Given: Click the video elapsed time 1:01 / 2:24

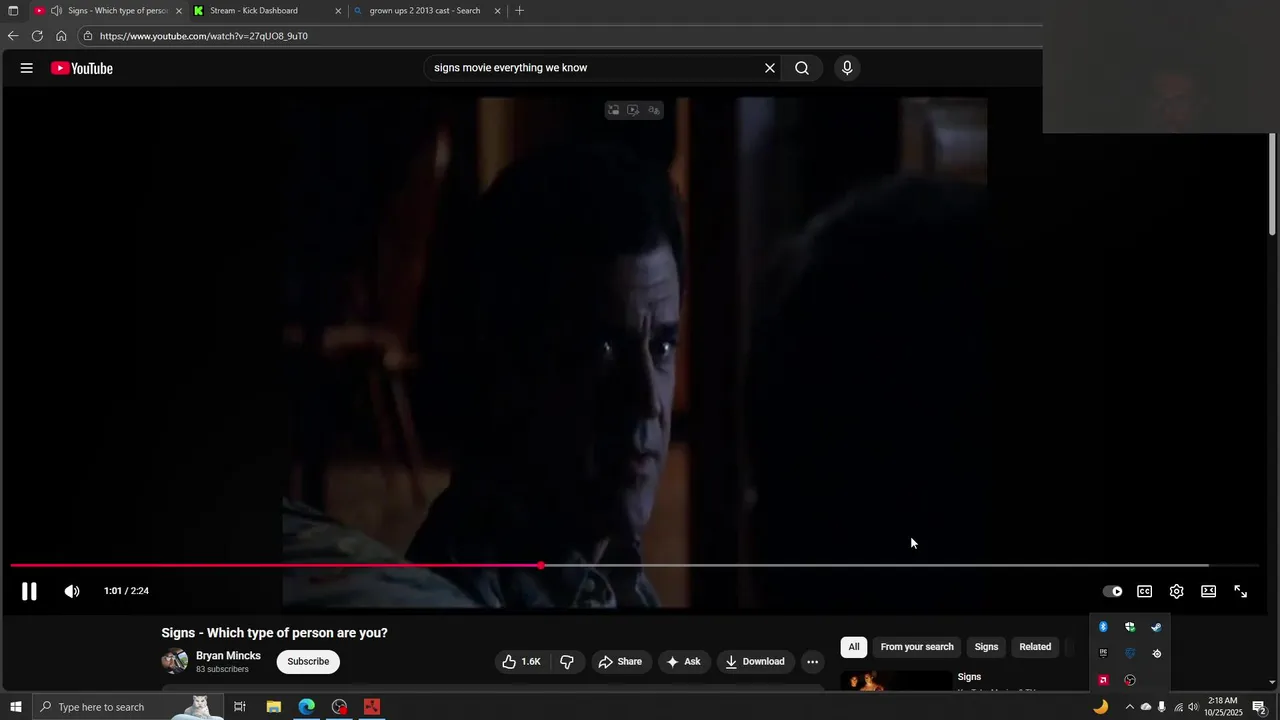Looking at the screenshot, I should point(126,591).
